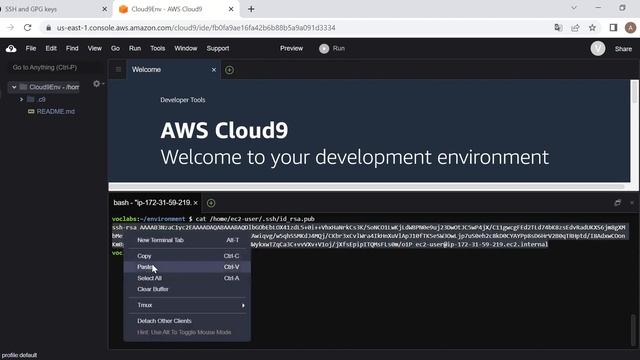
Task: Collapse the Cloud9Env root folder
Action: [x=14, y=87]
